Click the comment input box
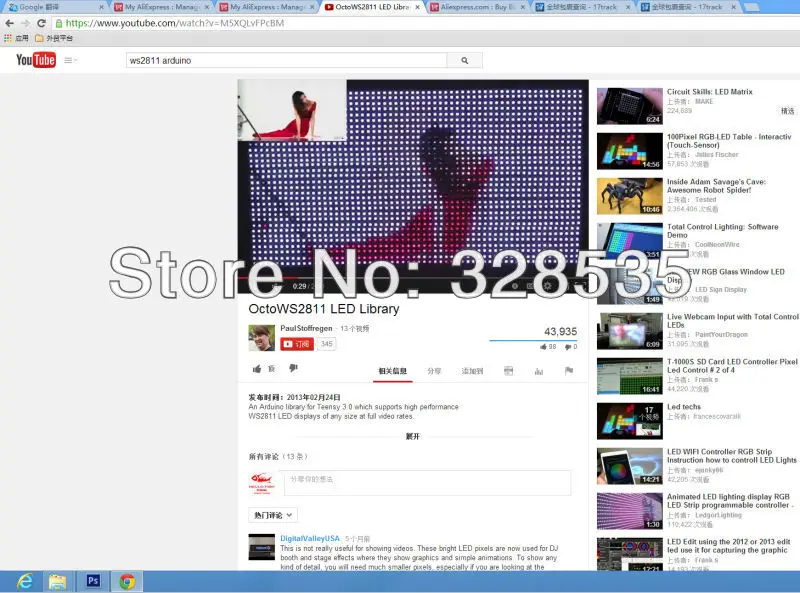 428,483
